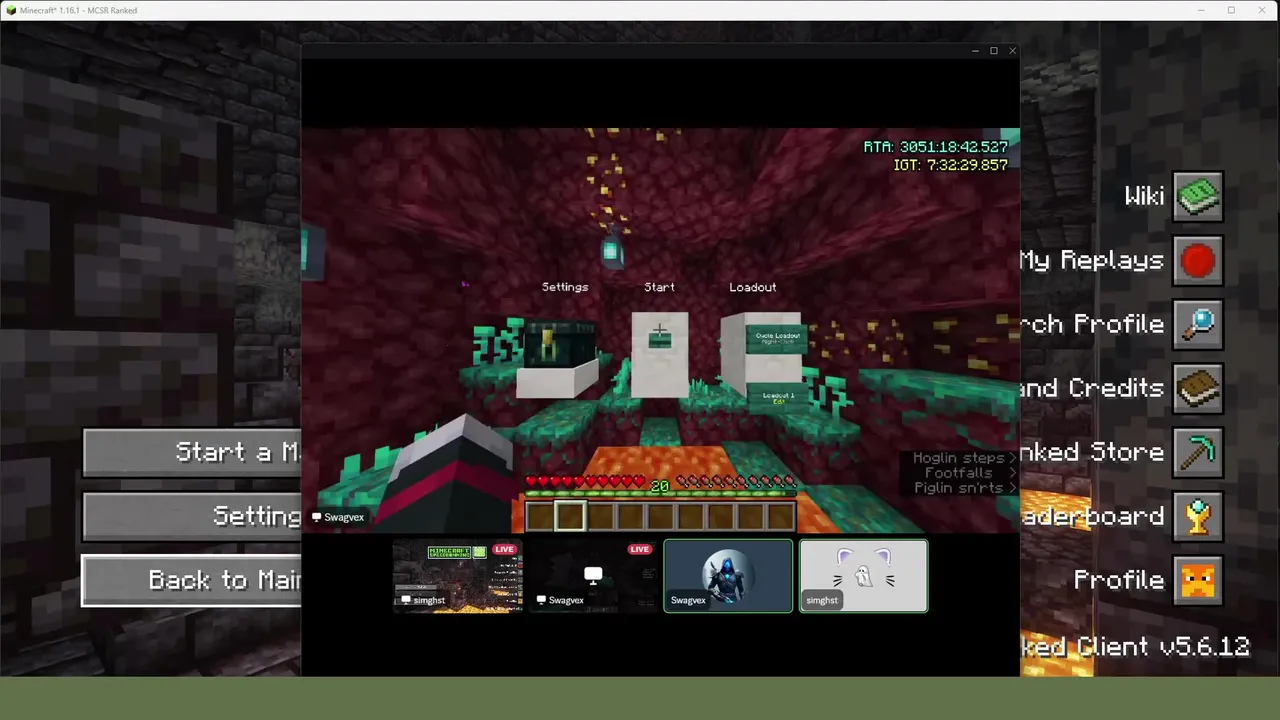Open Ranked Store pickaxe icon

coord(1198,452)
